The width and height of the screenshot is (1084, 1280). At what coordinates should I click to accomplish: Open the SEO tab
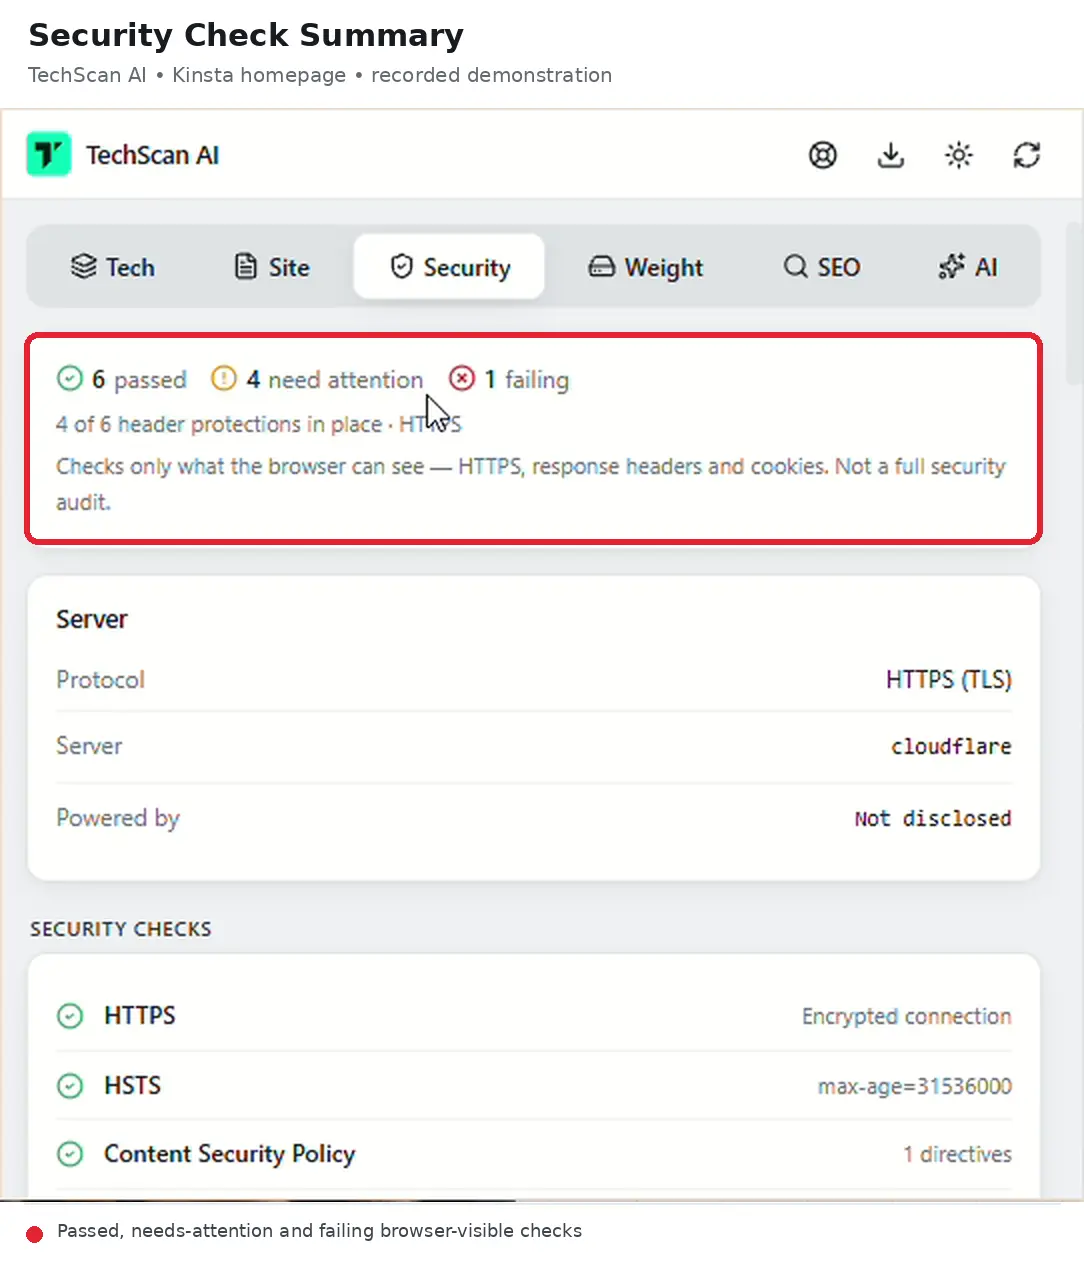(x=822, y=267)
